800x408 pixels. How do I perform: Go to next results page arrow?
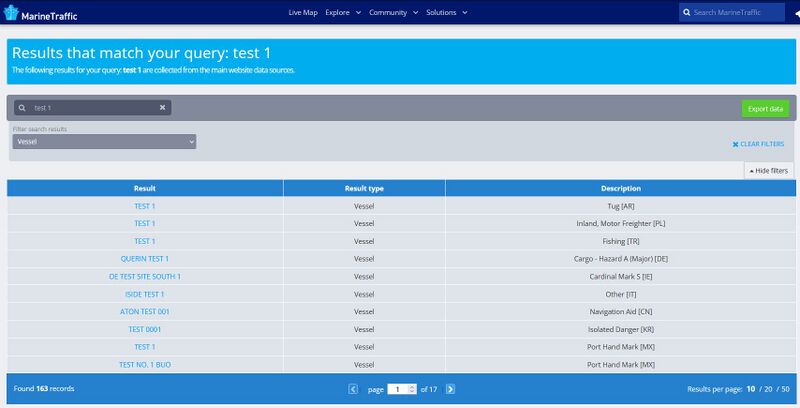click(x=450, y=389)
